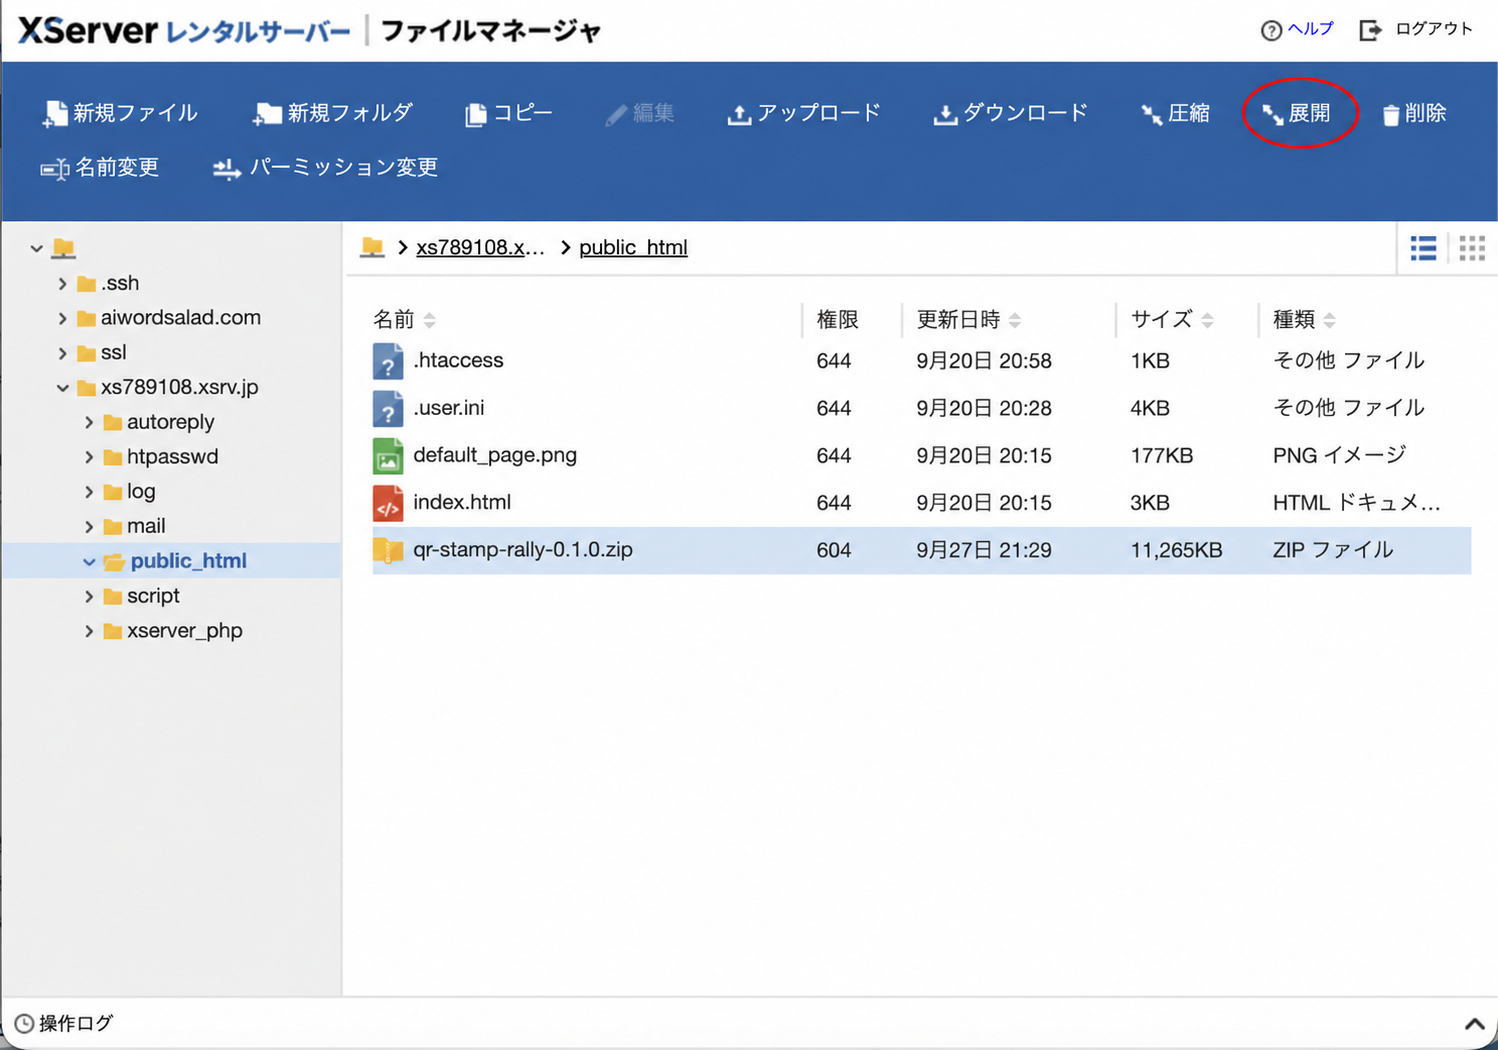Click the コピー copy button
Screen dimensions: 1498x1050
point(509,114)
